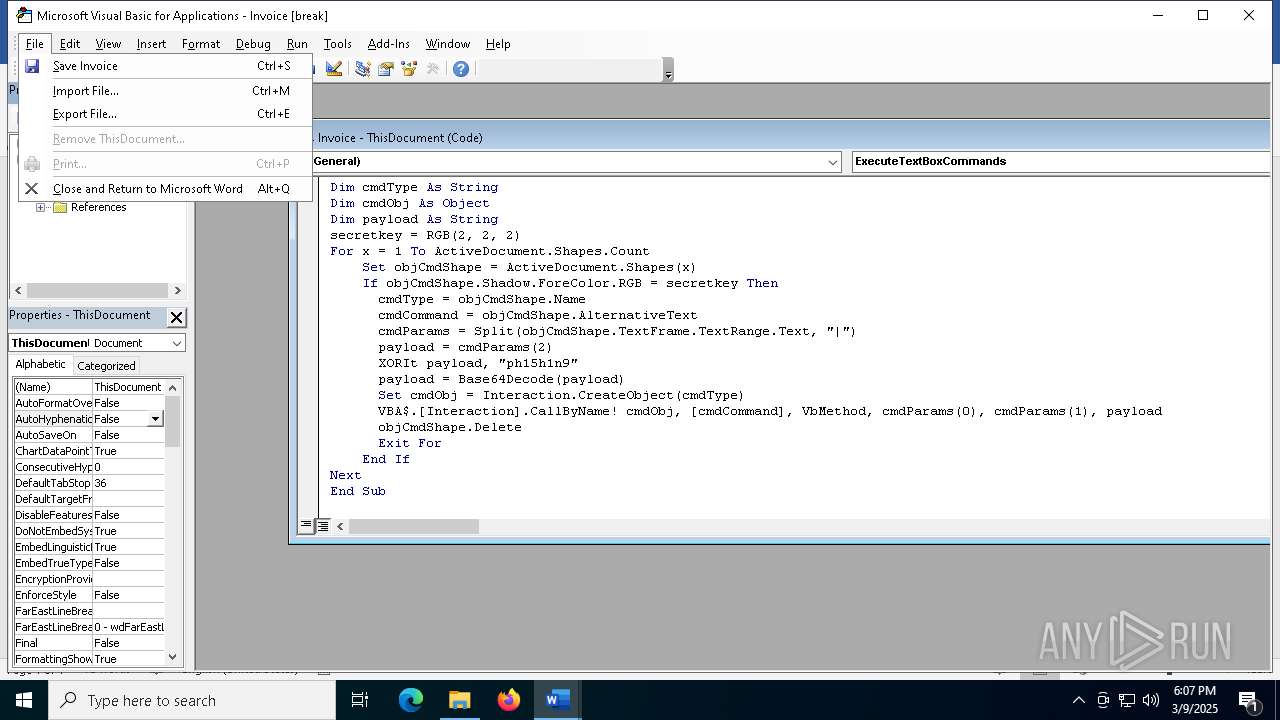The height and width of the screenshot is (720, 1280).
Task: Open the Help menu
Action: pyautogui.click(x=498, y=44)
